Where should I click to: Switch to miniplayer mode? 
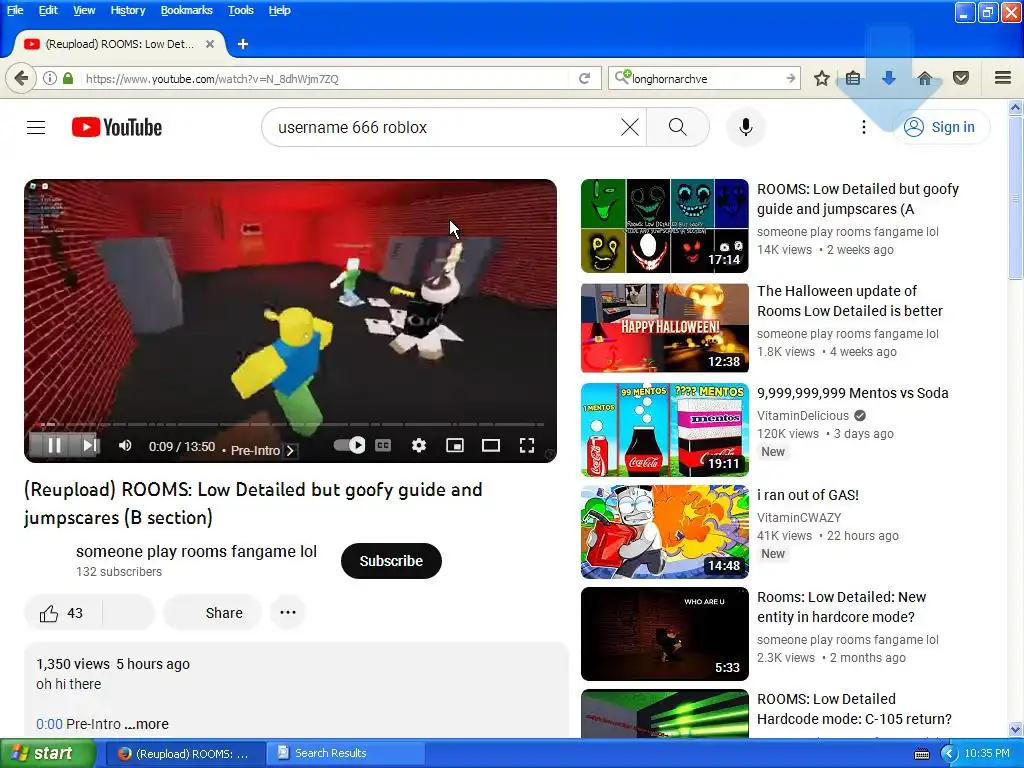455,445
